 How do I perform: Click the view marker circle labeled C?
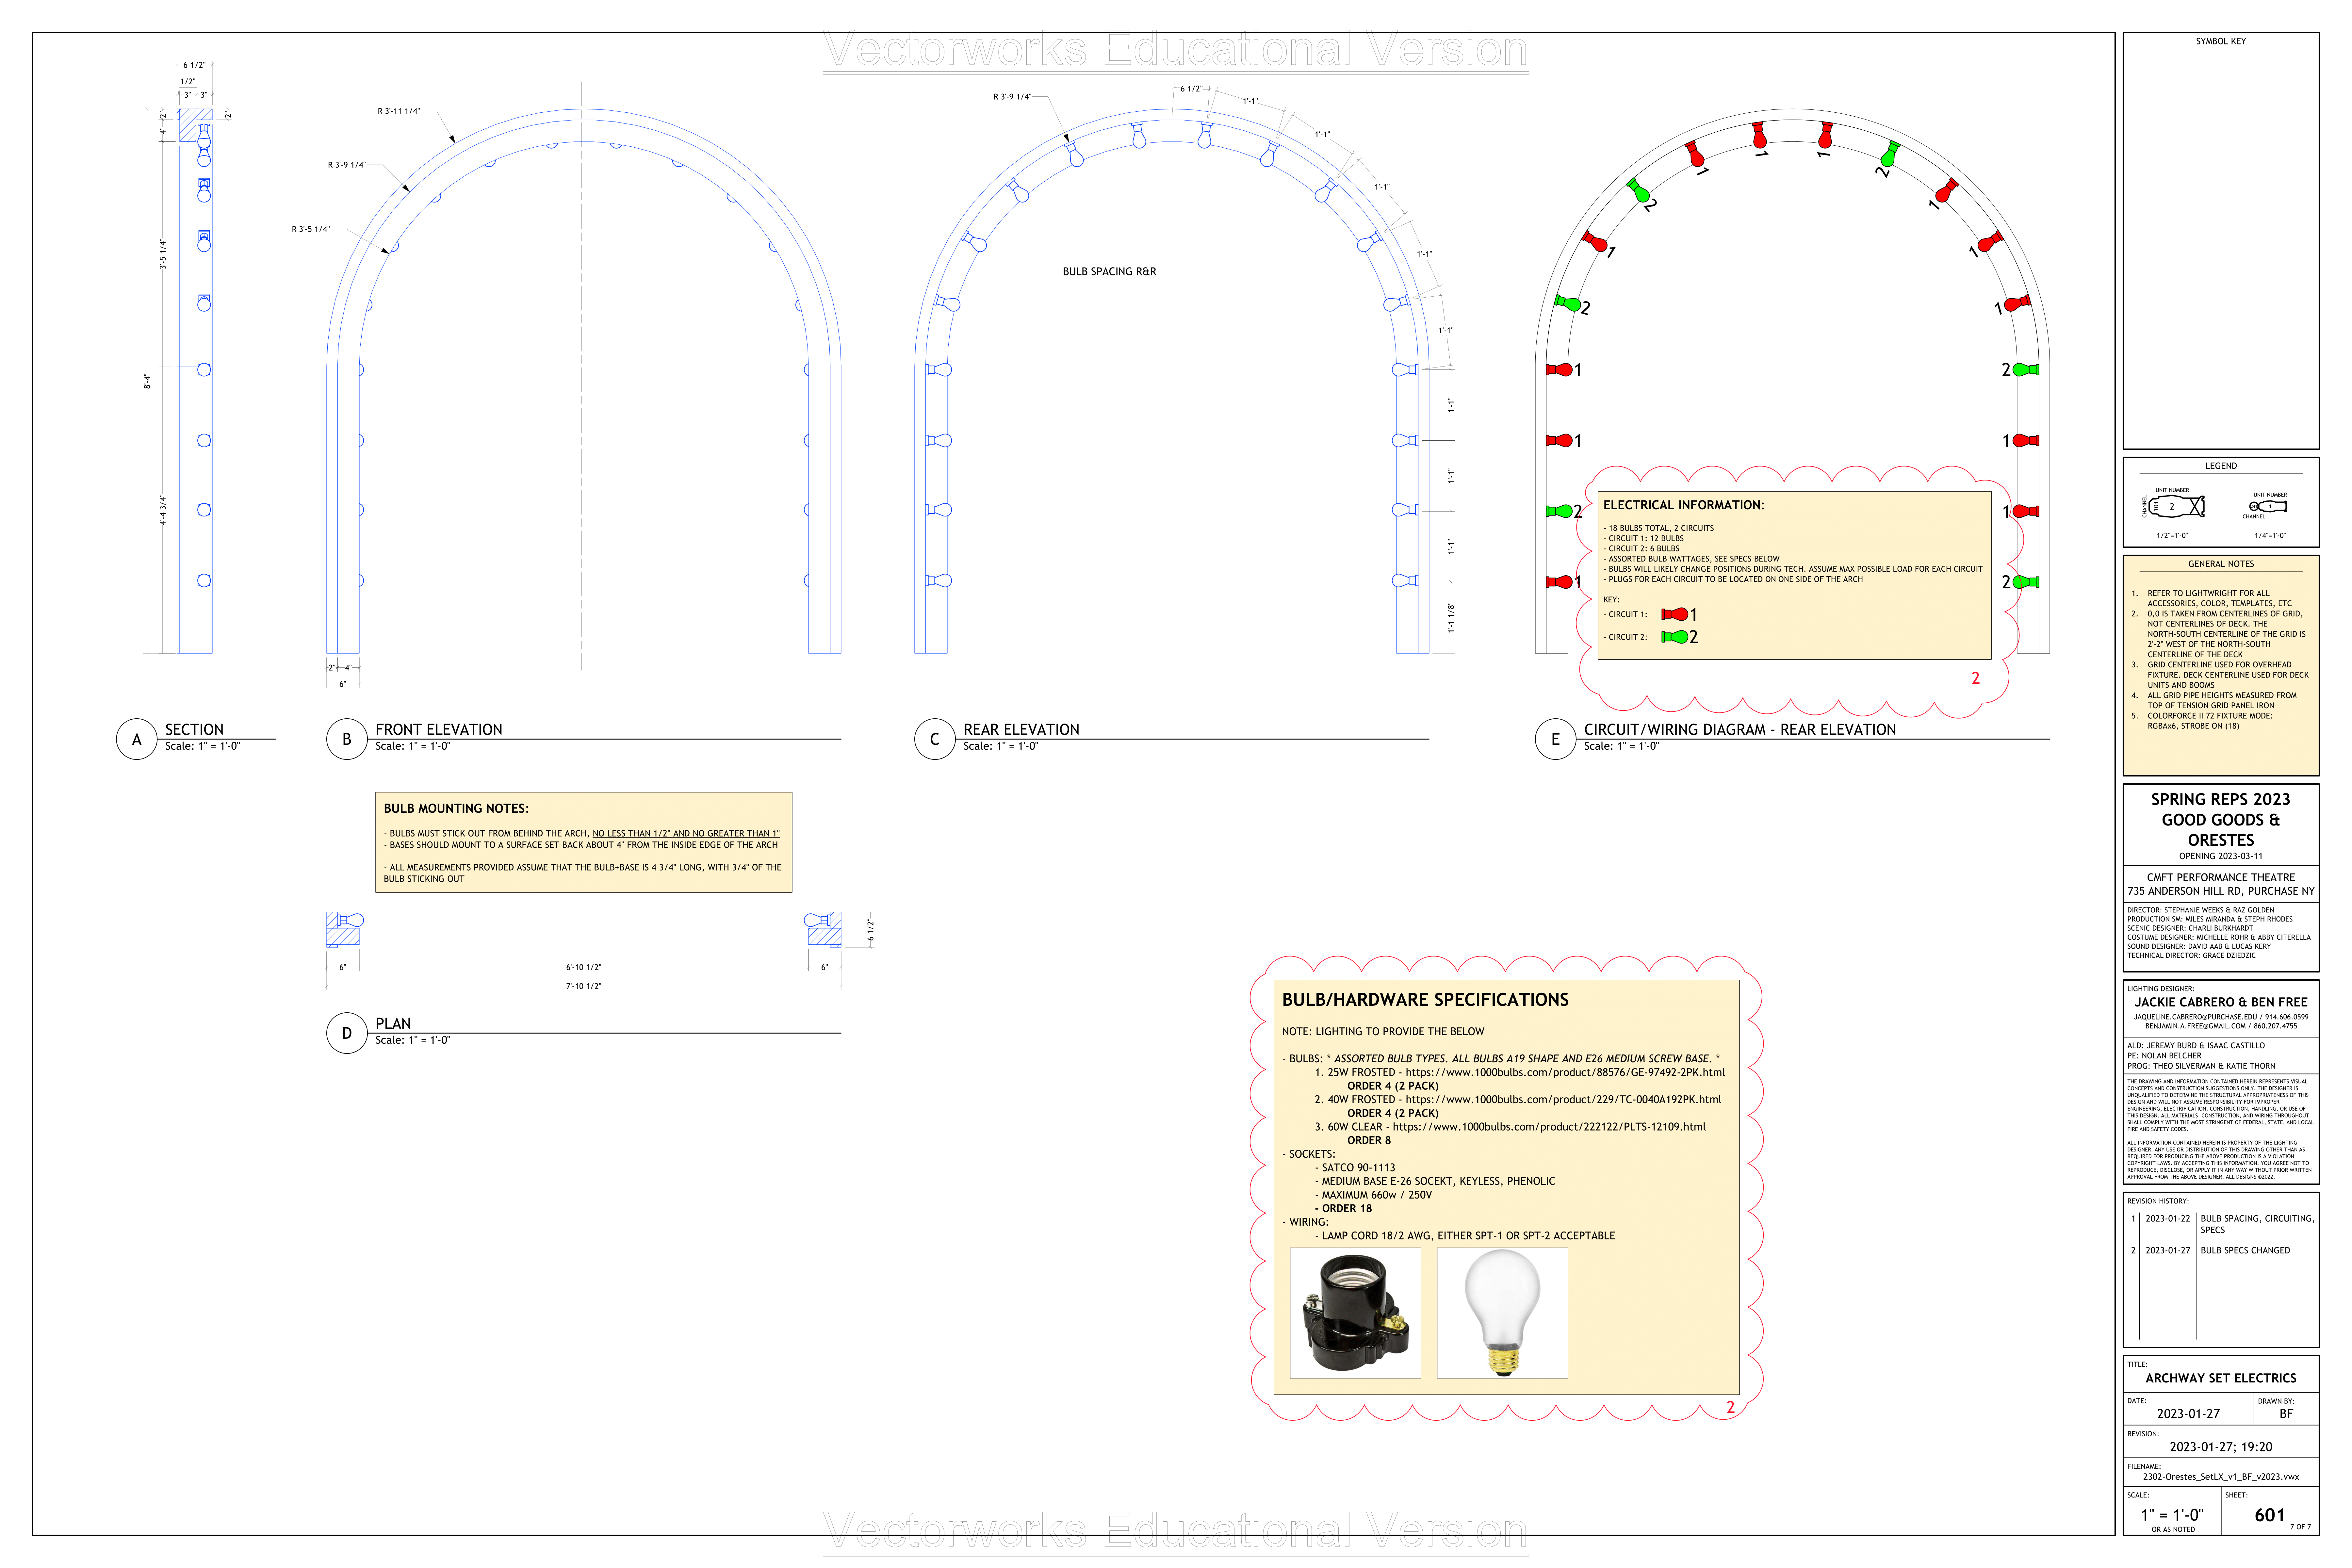coord(935,739)
